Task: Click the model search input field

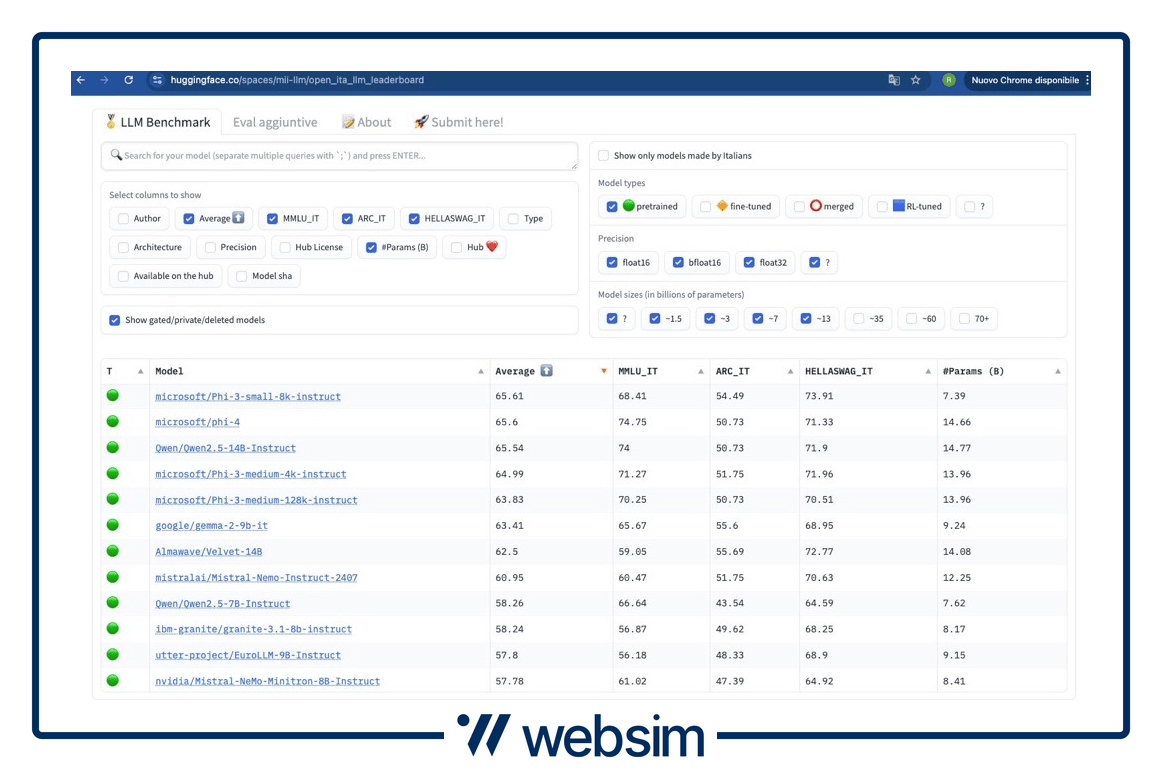Action: click(340, 156)
